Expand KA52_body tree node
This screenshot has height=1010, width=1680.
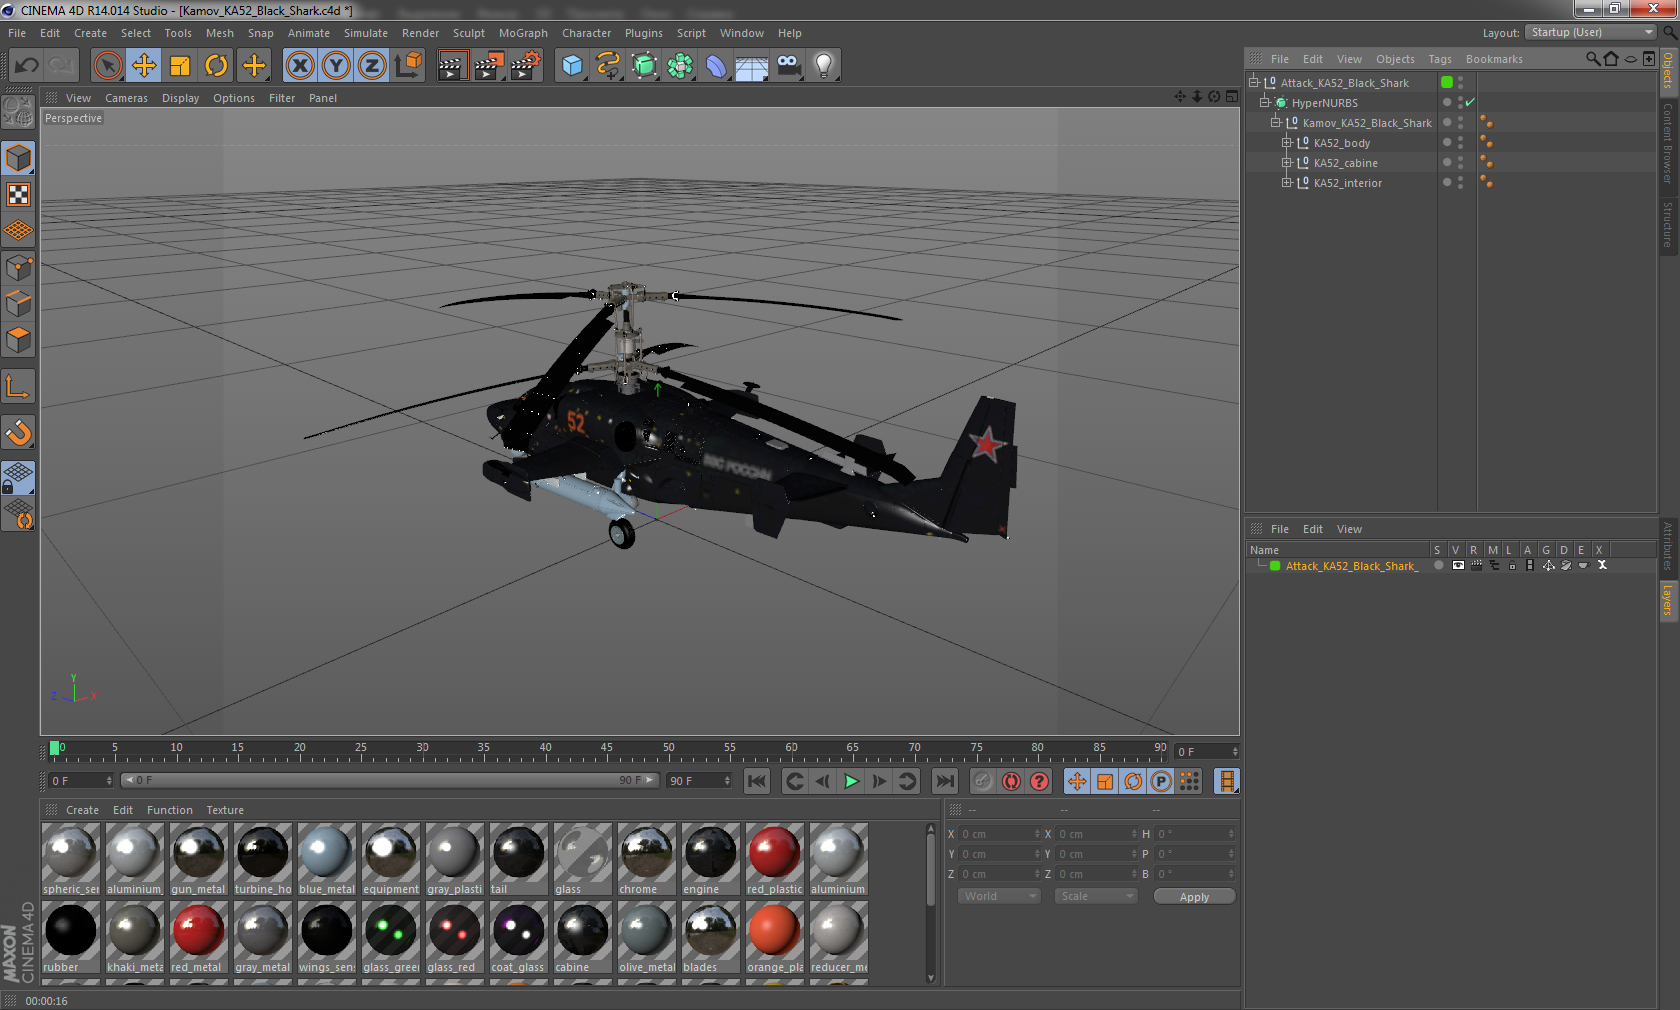pyautogui.click(x=1287, y=143)
